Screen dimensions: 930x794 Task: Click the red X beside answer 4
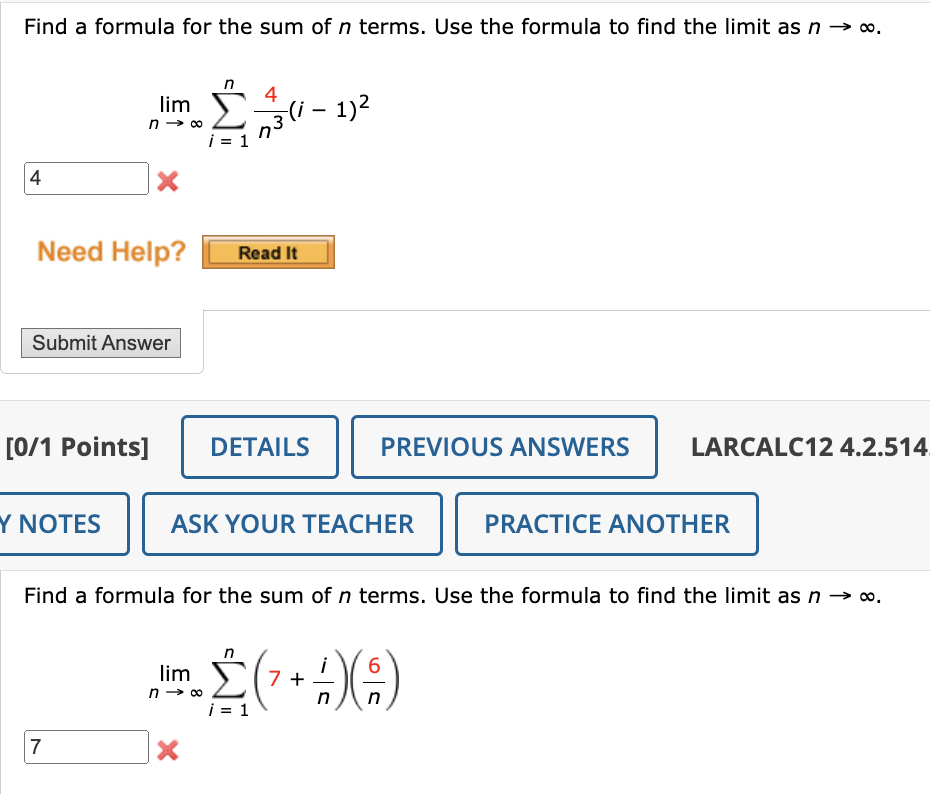tap(168, 181)
